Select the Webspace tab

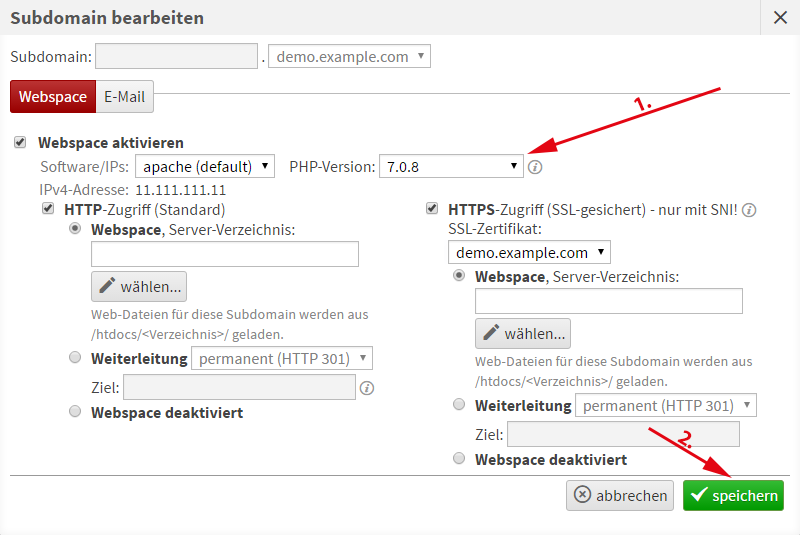(x=52, y=97)
